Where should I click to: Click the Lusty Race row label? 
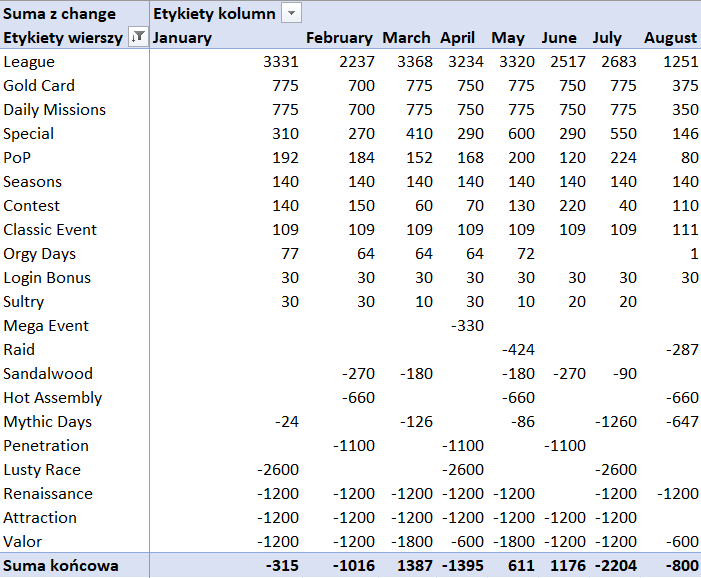42,470
